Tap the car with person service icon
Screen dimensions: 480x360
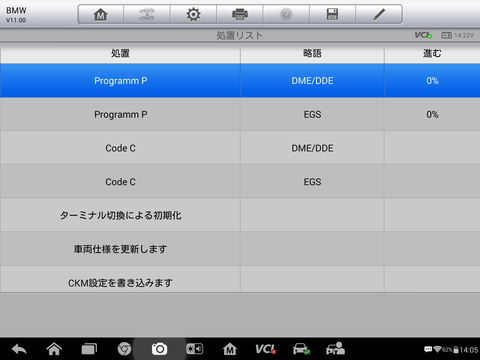pos(335,348)
